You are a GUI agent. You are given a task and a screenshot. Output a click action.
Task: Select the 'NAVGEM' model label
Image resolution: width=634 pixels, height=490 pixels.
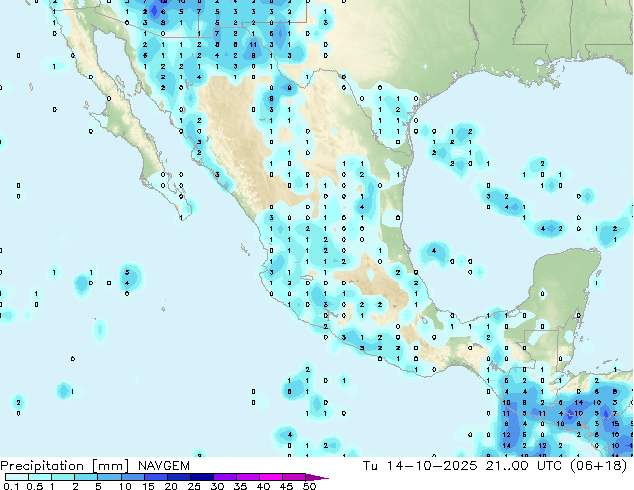pos(164,466)
